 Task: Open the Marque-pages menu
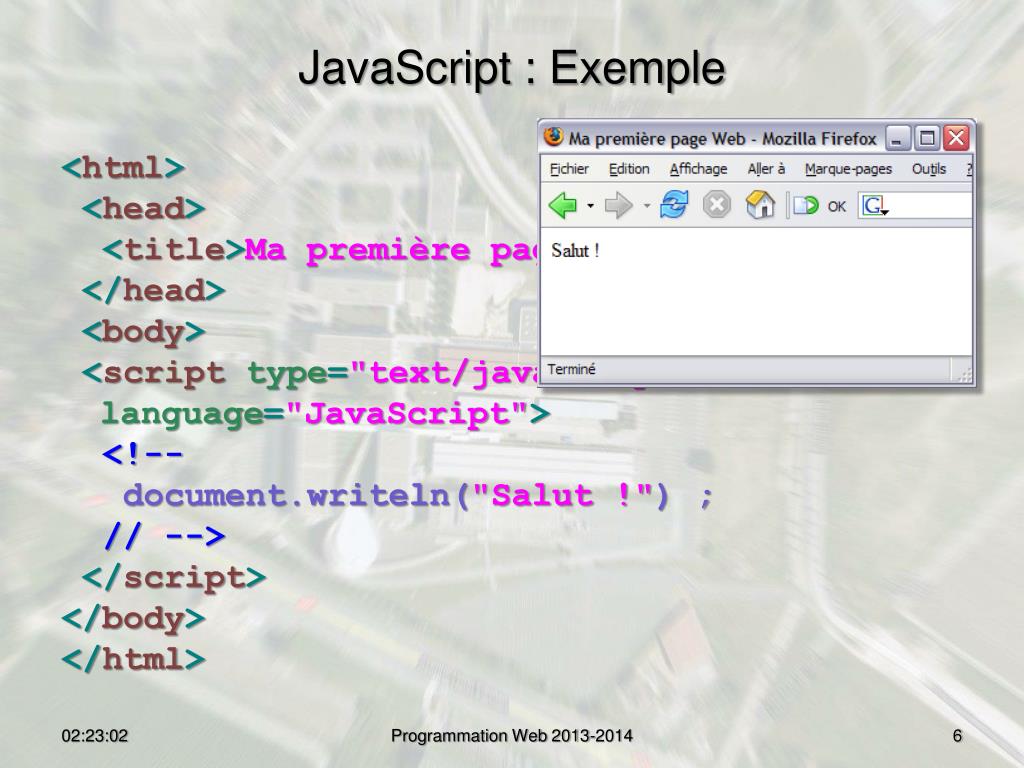(x=848, y=169)
